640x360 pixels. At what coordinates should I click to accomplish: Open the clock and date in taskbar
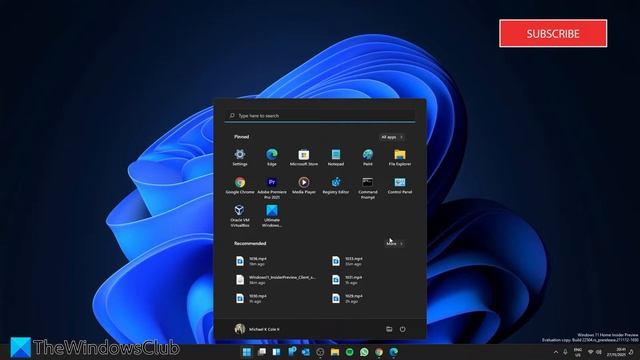[617, 352]
